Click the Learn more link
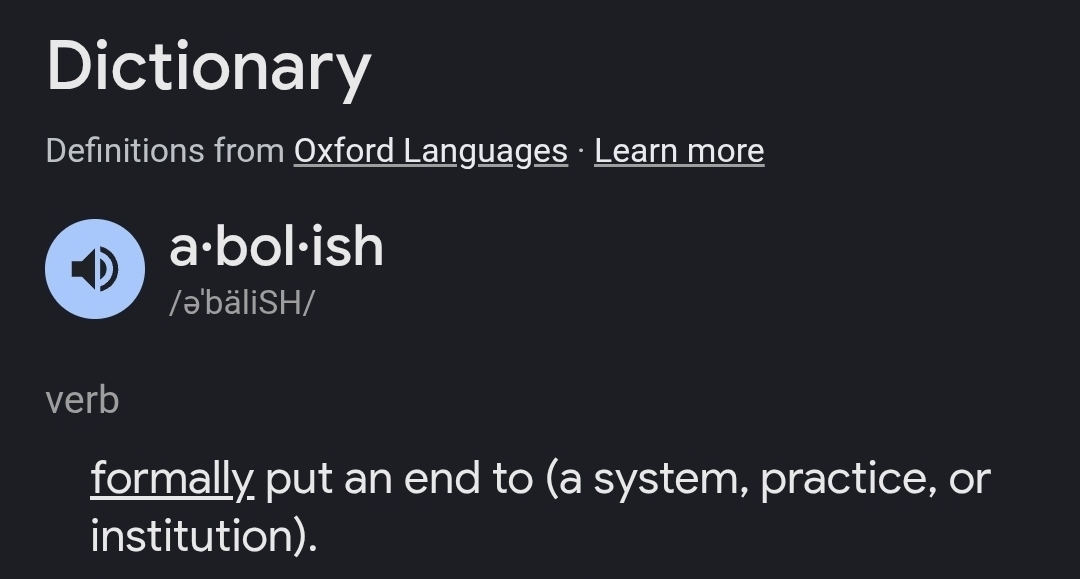Screen dimensions: 1080x579 coord(679,151)
